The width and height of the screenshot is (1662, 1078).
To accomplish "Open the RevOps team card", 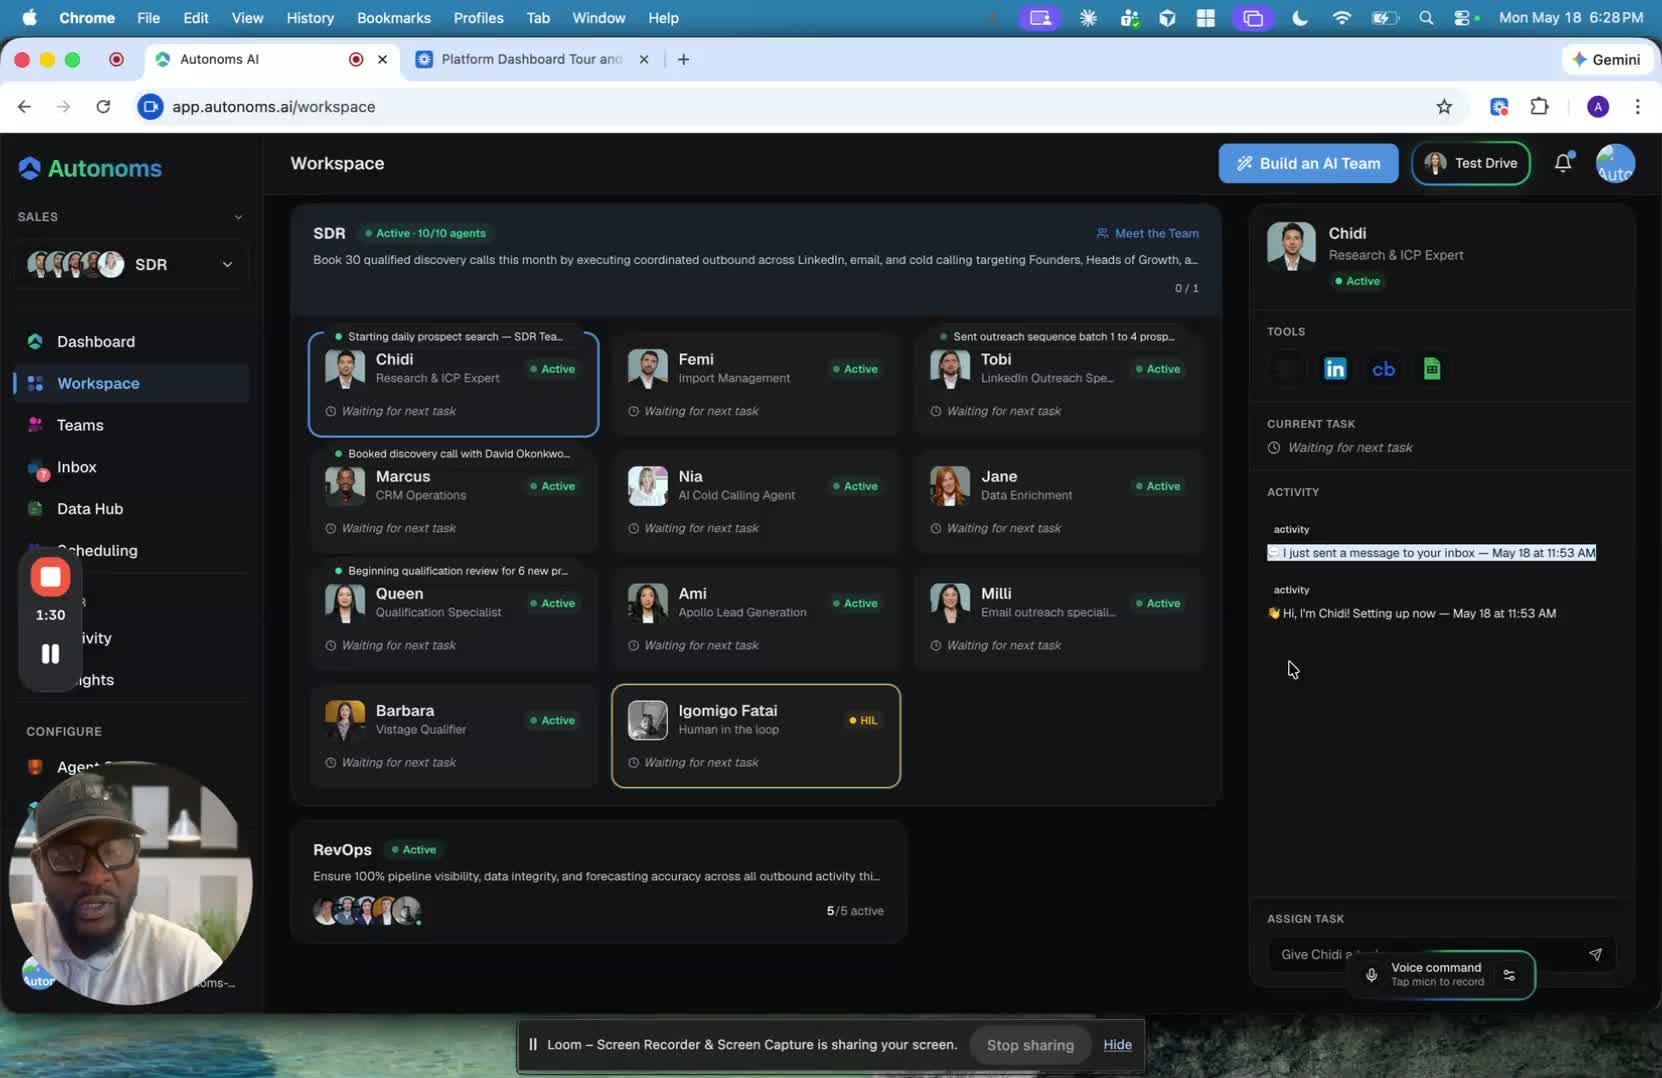I will pyautogui.click(x=599, y=881).
